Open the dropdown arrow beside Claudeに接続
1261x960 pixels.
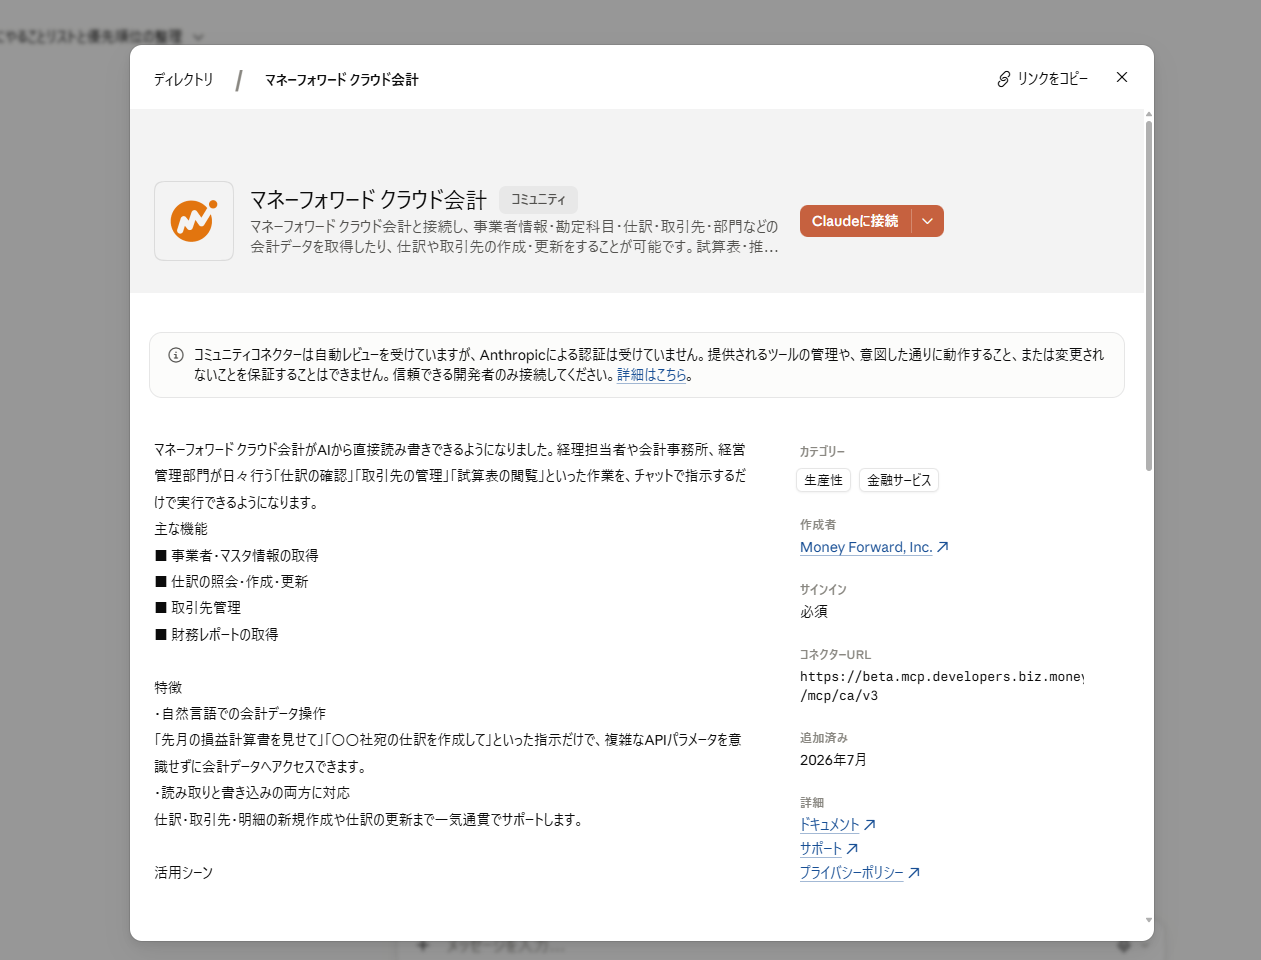pyautogui.click(x=928, y=221)
